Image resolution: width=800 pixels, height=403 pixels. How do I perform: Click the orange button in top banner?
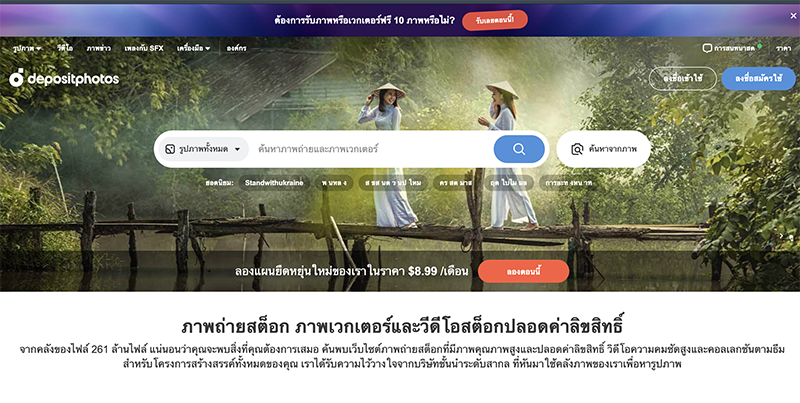[494, 20]
